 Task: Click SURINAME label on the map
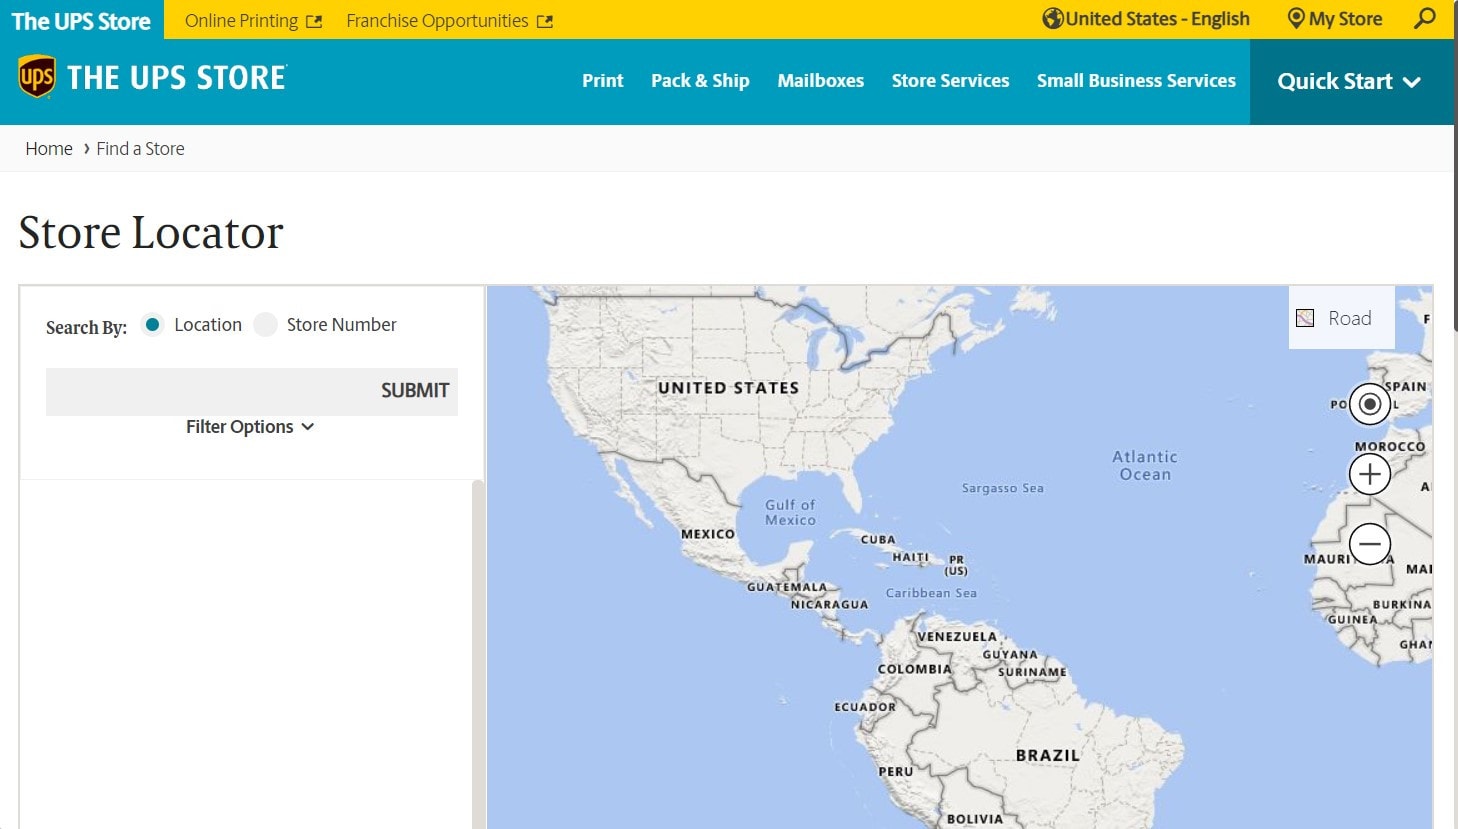click(1032, 672)
